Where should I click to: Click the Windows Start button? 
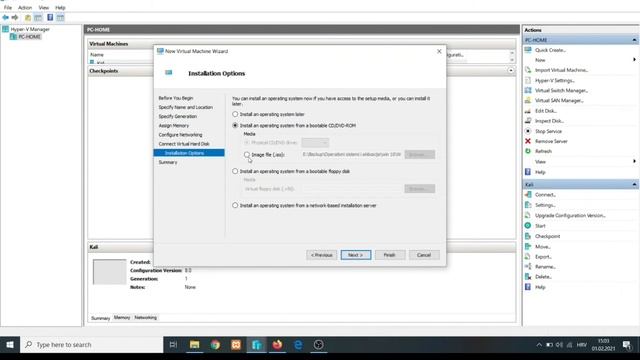(10, 345)
